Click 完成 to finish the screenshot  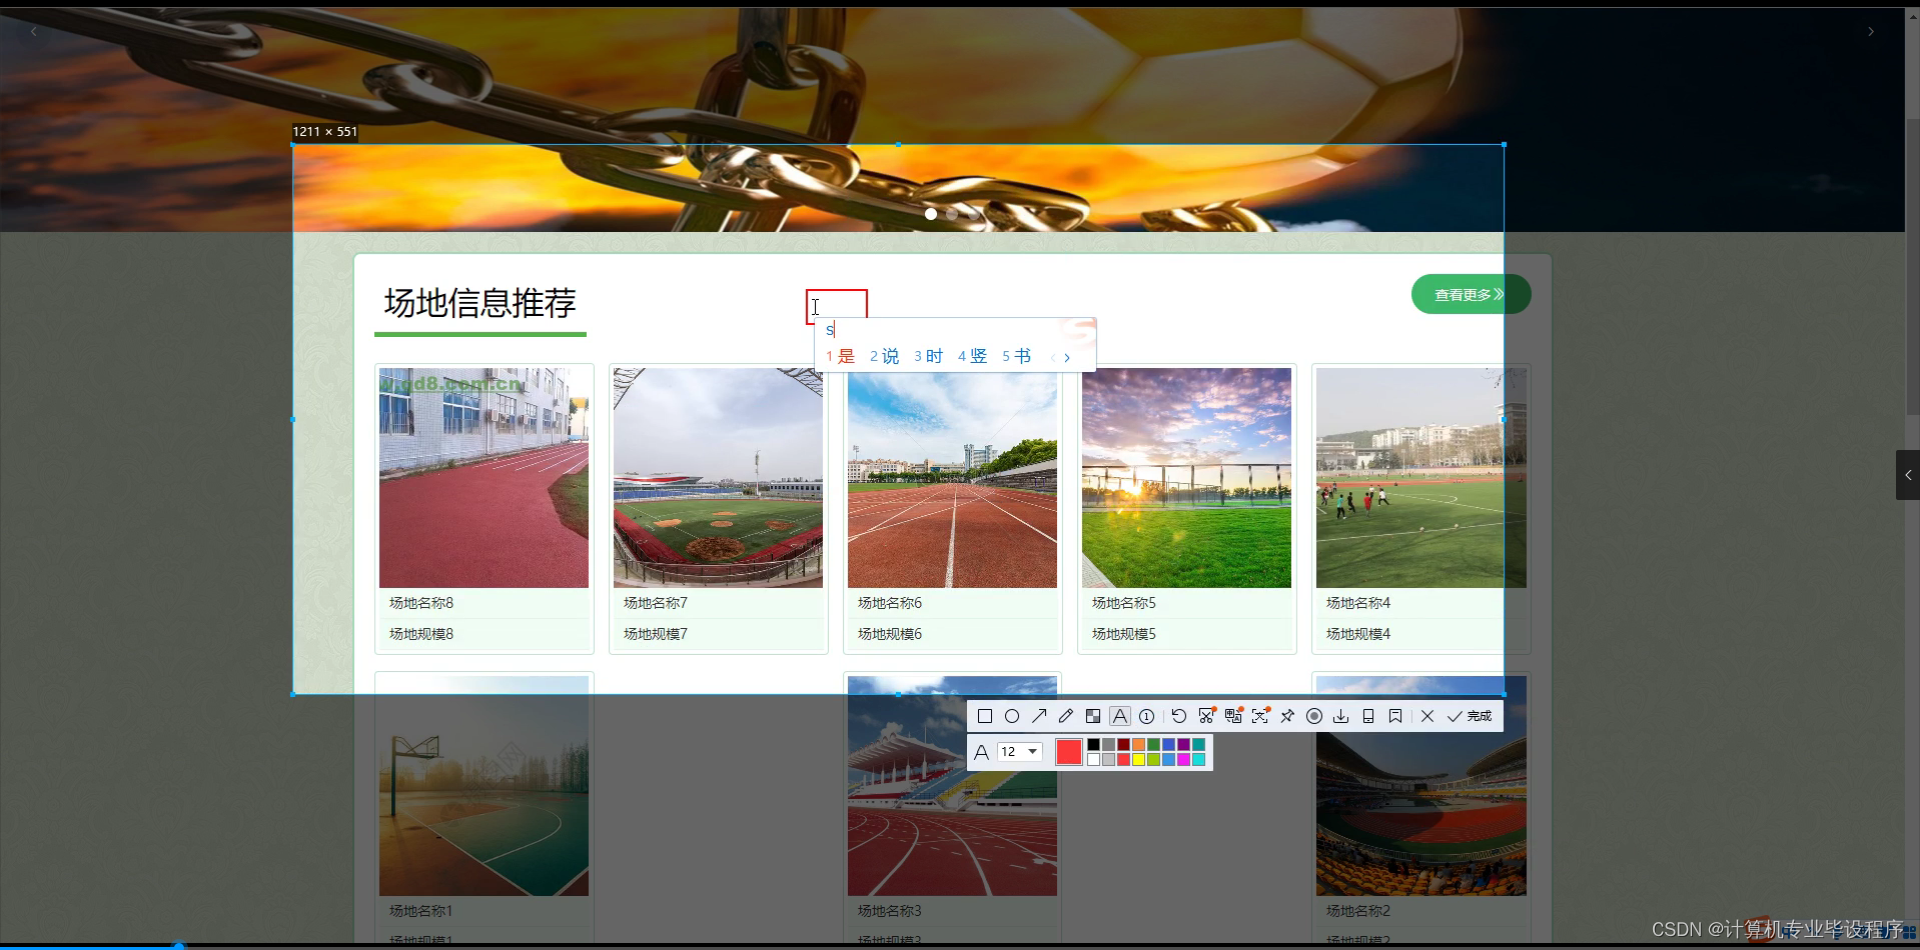click(1469, 716)
